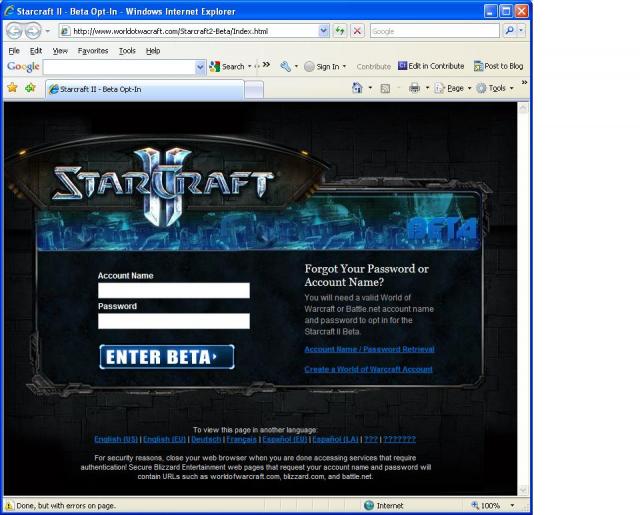Open the Tools gear menu on command bar
Image resolution: width=640 pixels, height=515 pixels.
click(495, 88)
